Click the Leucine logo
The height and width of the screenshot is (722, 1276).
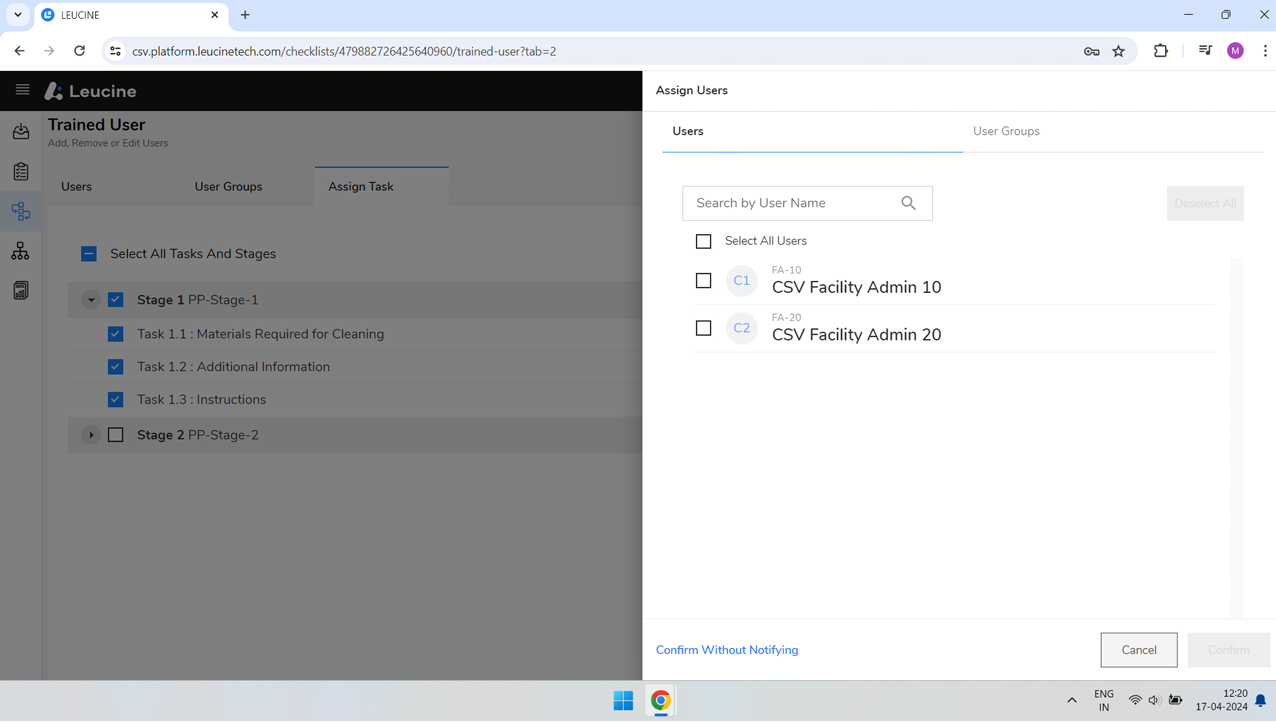pos(91,91)
